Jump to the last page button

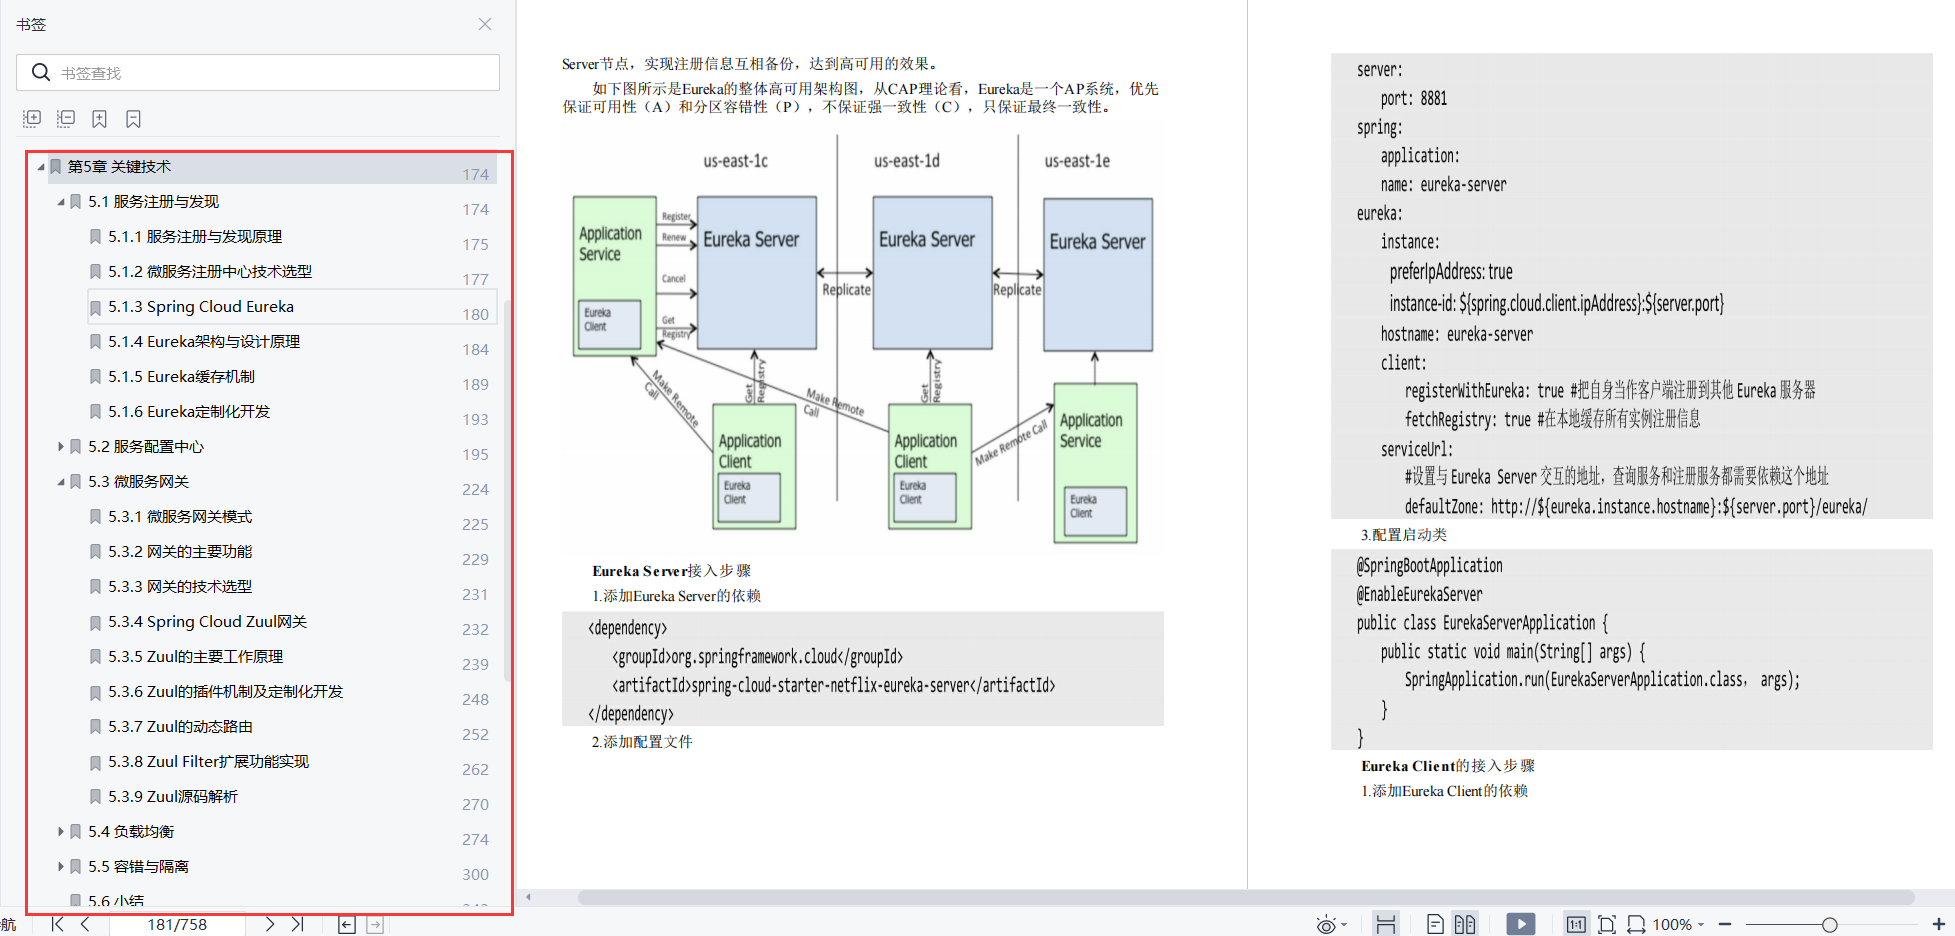coord(297,924)
